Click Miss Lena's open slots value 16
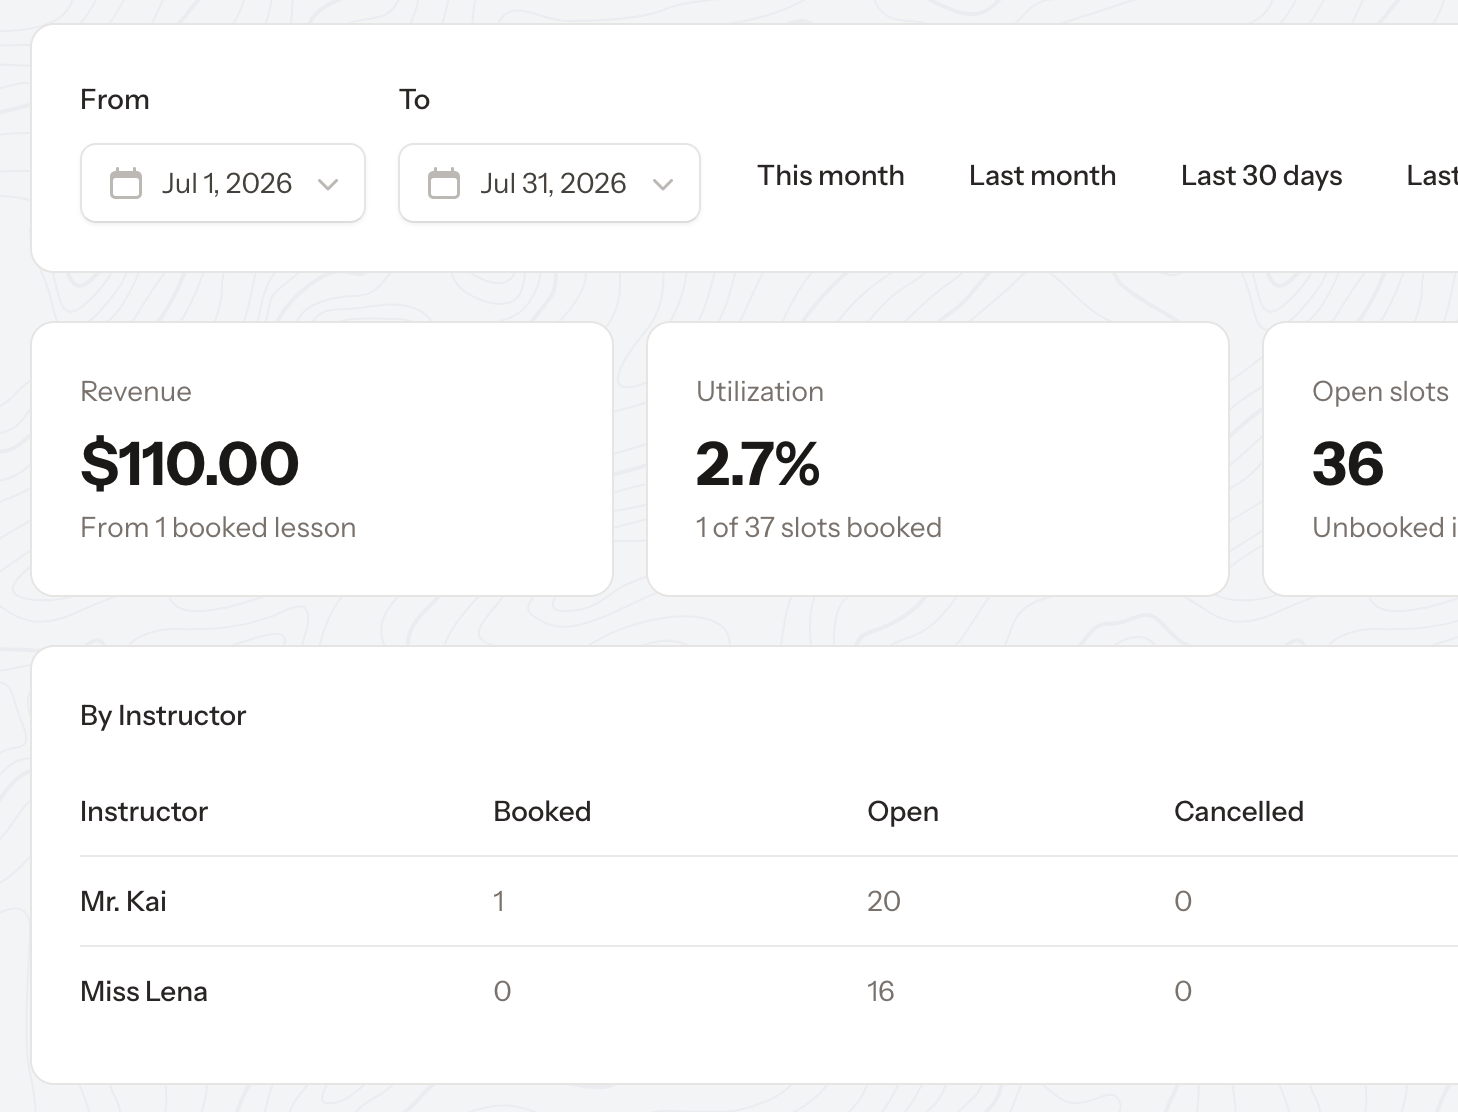This screenshot has height=1112, width=1458. (881, 991)
